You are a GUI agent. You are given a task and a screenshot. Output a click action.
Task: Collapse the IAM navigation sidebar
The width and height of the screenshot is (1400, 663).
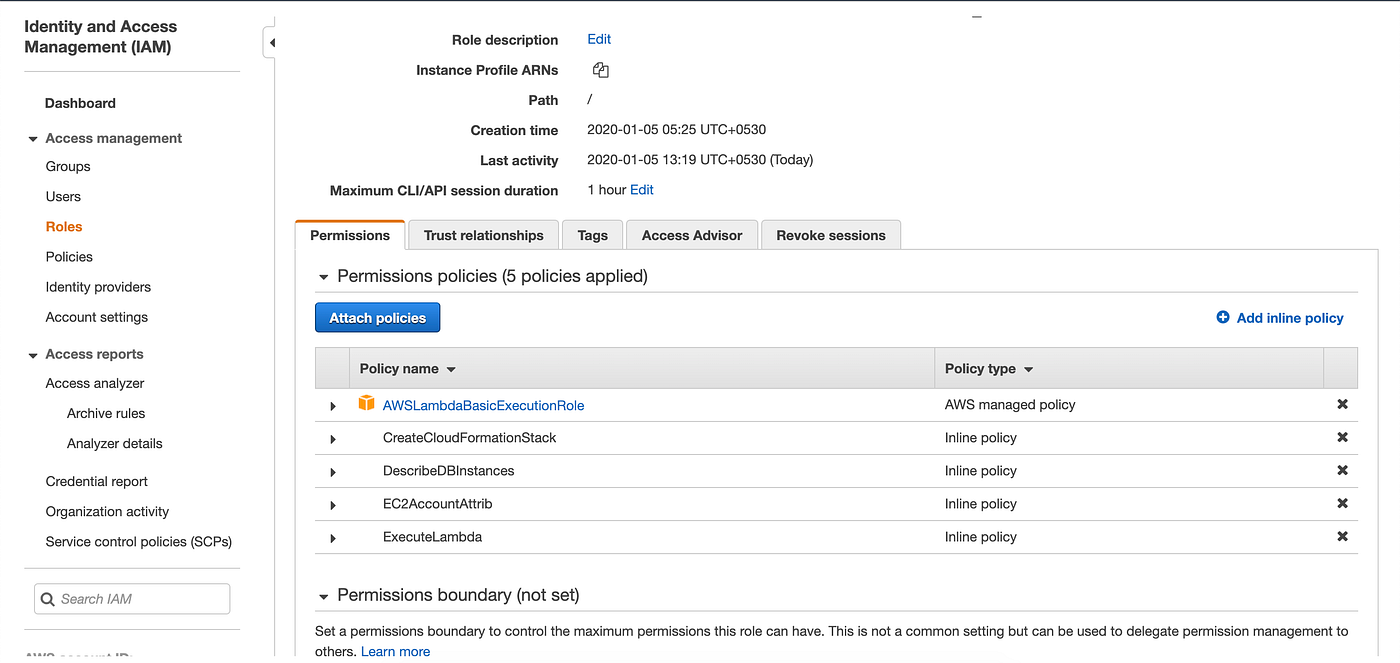click(271, 41)
